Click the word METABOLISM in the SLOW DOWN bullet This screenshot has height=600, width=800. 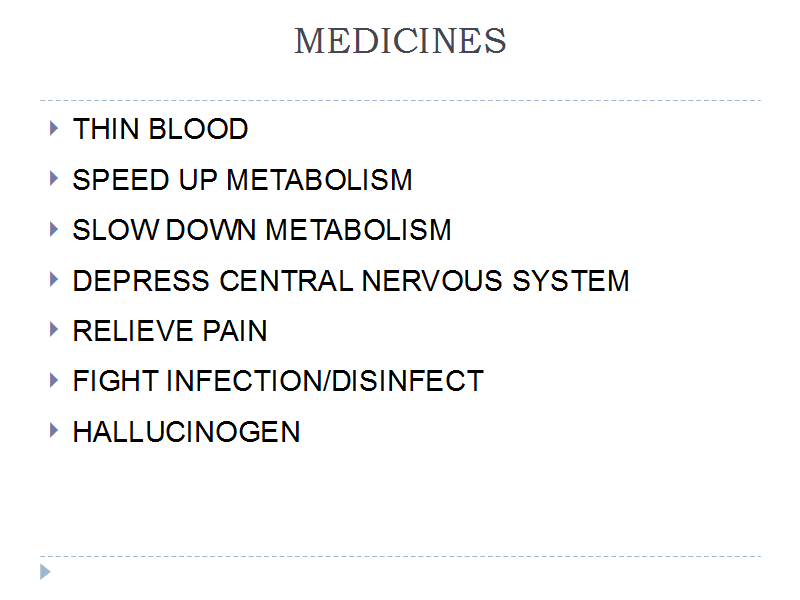pos(359,230)
